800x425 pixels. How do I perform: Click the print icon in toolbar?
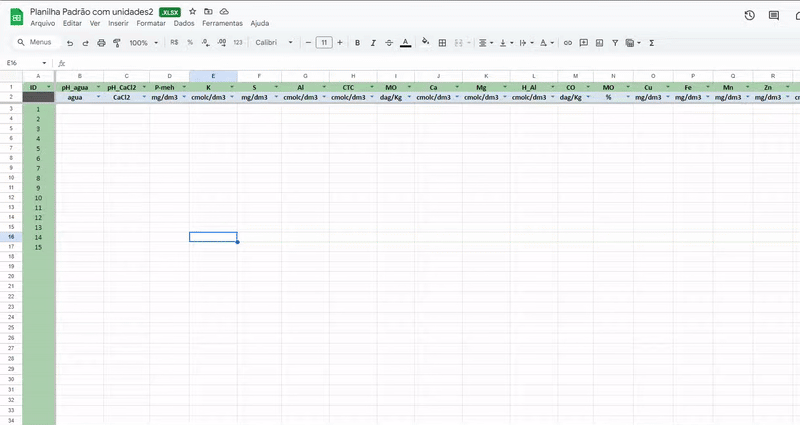101,43
